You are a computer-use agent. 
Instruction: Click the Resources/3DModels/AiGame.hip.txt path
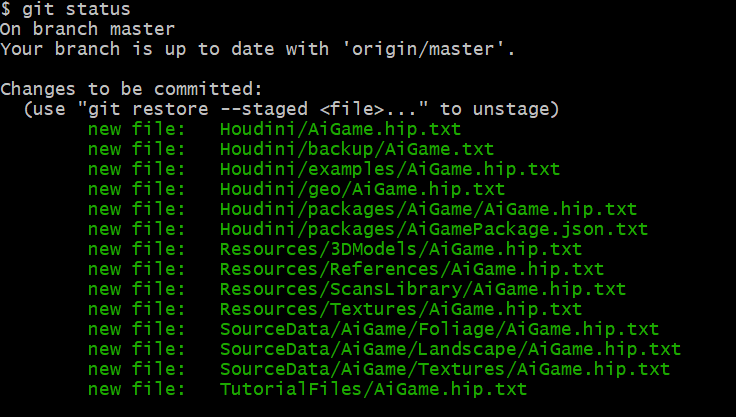[400, 249]
